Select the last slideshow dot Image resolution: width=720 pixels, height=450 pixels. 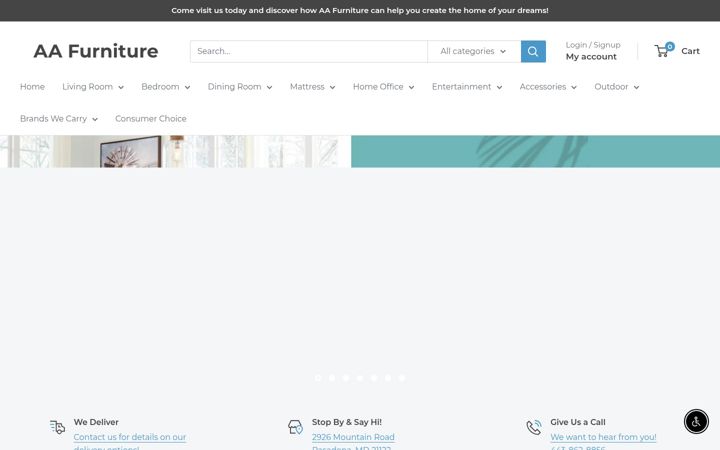402,378
